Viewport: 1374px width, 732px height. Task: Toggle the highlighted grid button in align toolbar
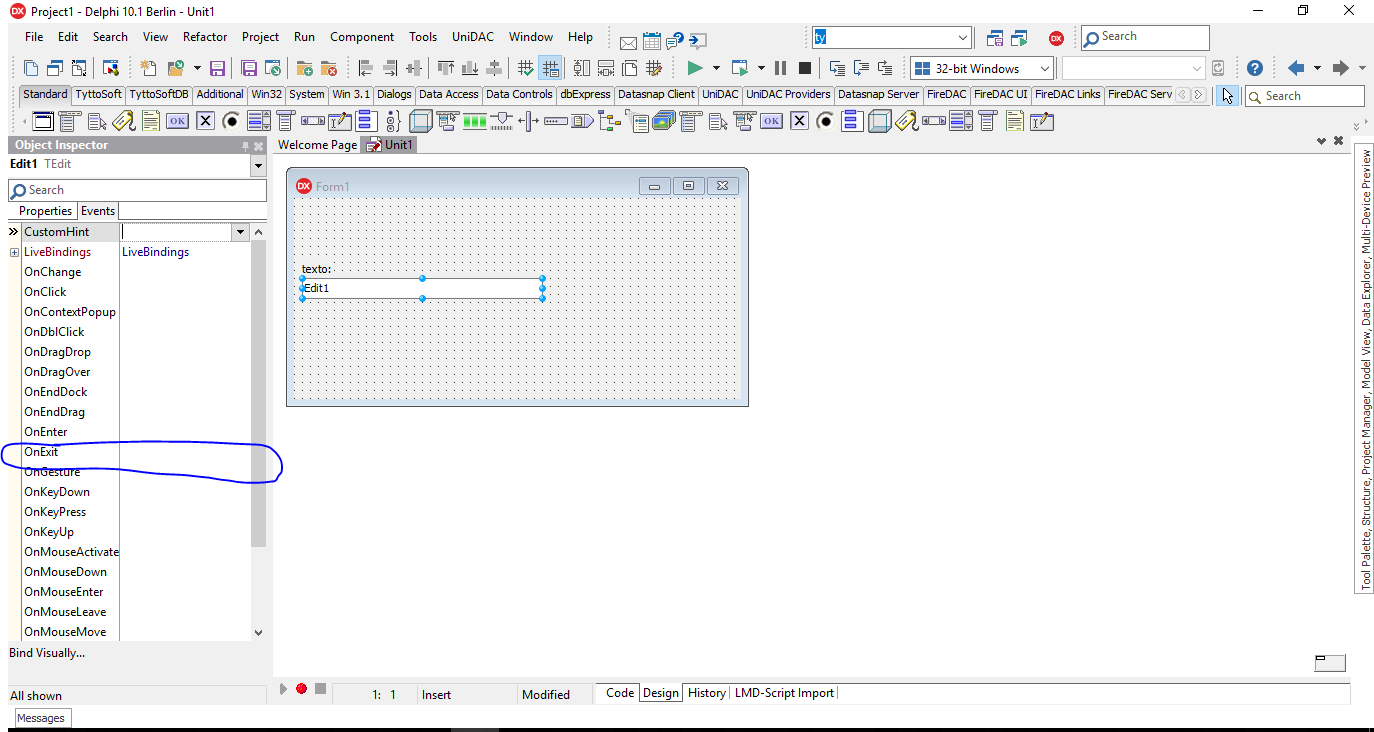[549, 68]
